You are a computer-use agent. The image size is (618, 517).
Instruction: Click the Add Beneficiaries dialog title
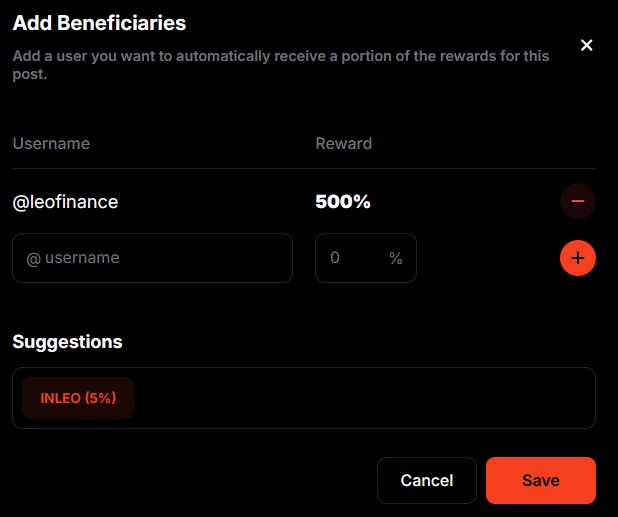coord(99,22)
